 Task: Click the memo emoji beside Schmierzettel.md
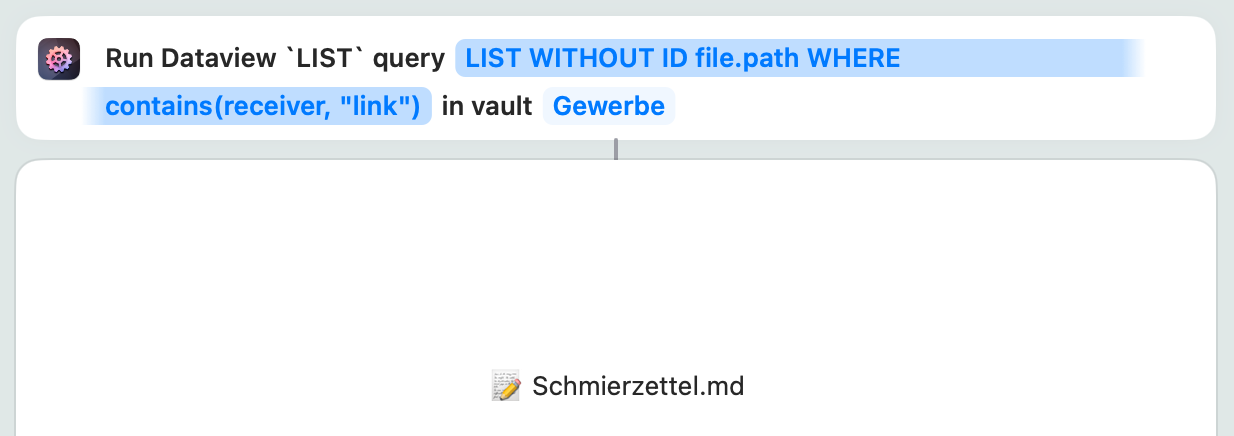pos(506,386)
